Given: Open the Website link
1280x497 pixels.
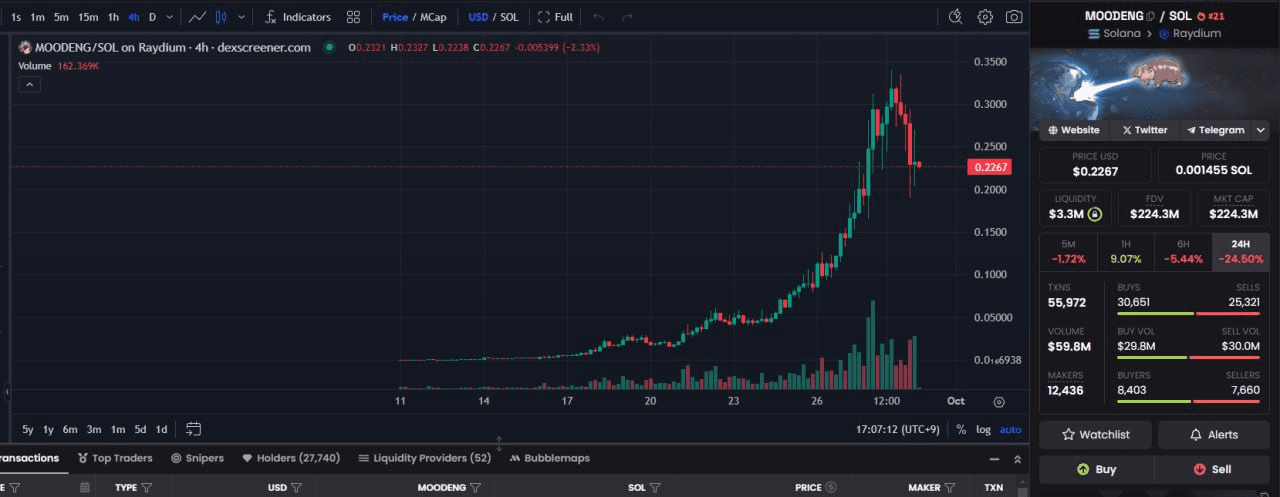Looking at the screenshot, I should point(1074,130).
